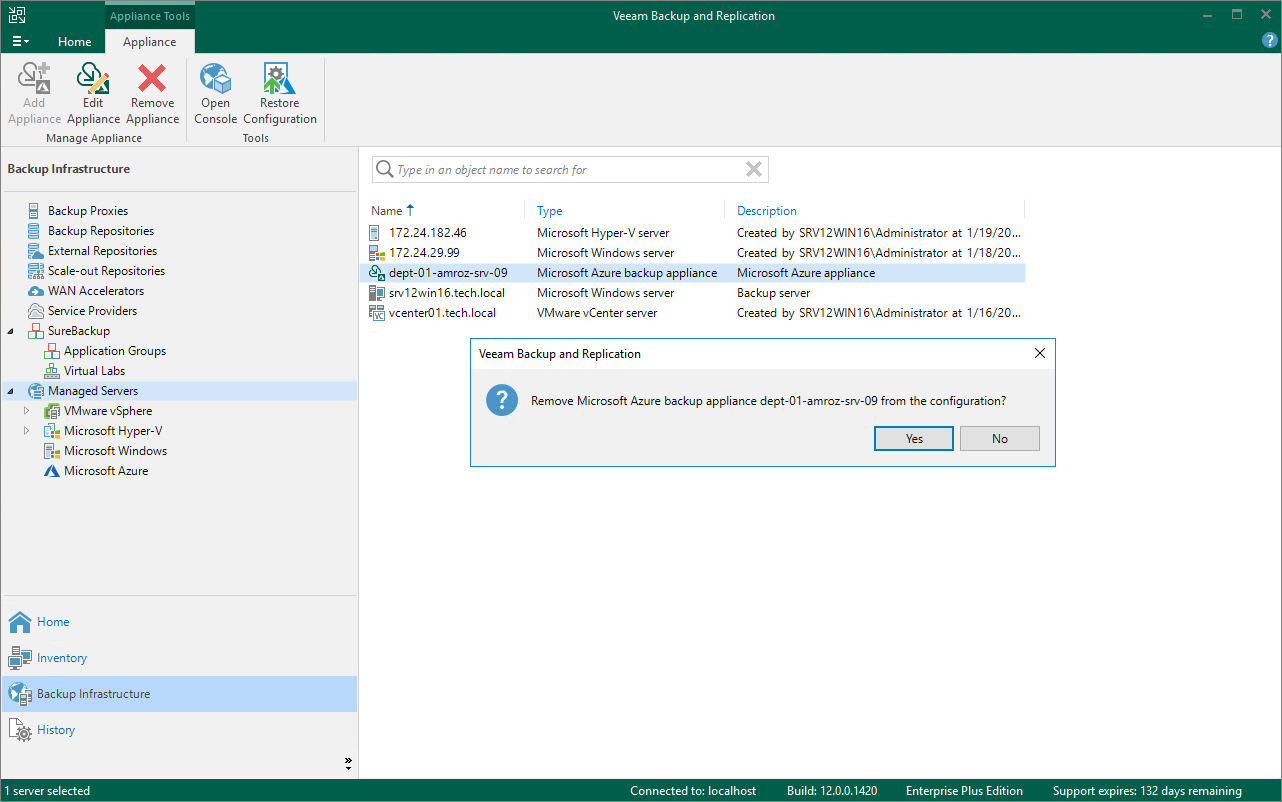Viewport: 1282px width, 802px height.
Task: Sort list by the Type column header
Action: pos(550,211)
